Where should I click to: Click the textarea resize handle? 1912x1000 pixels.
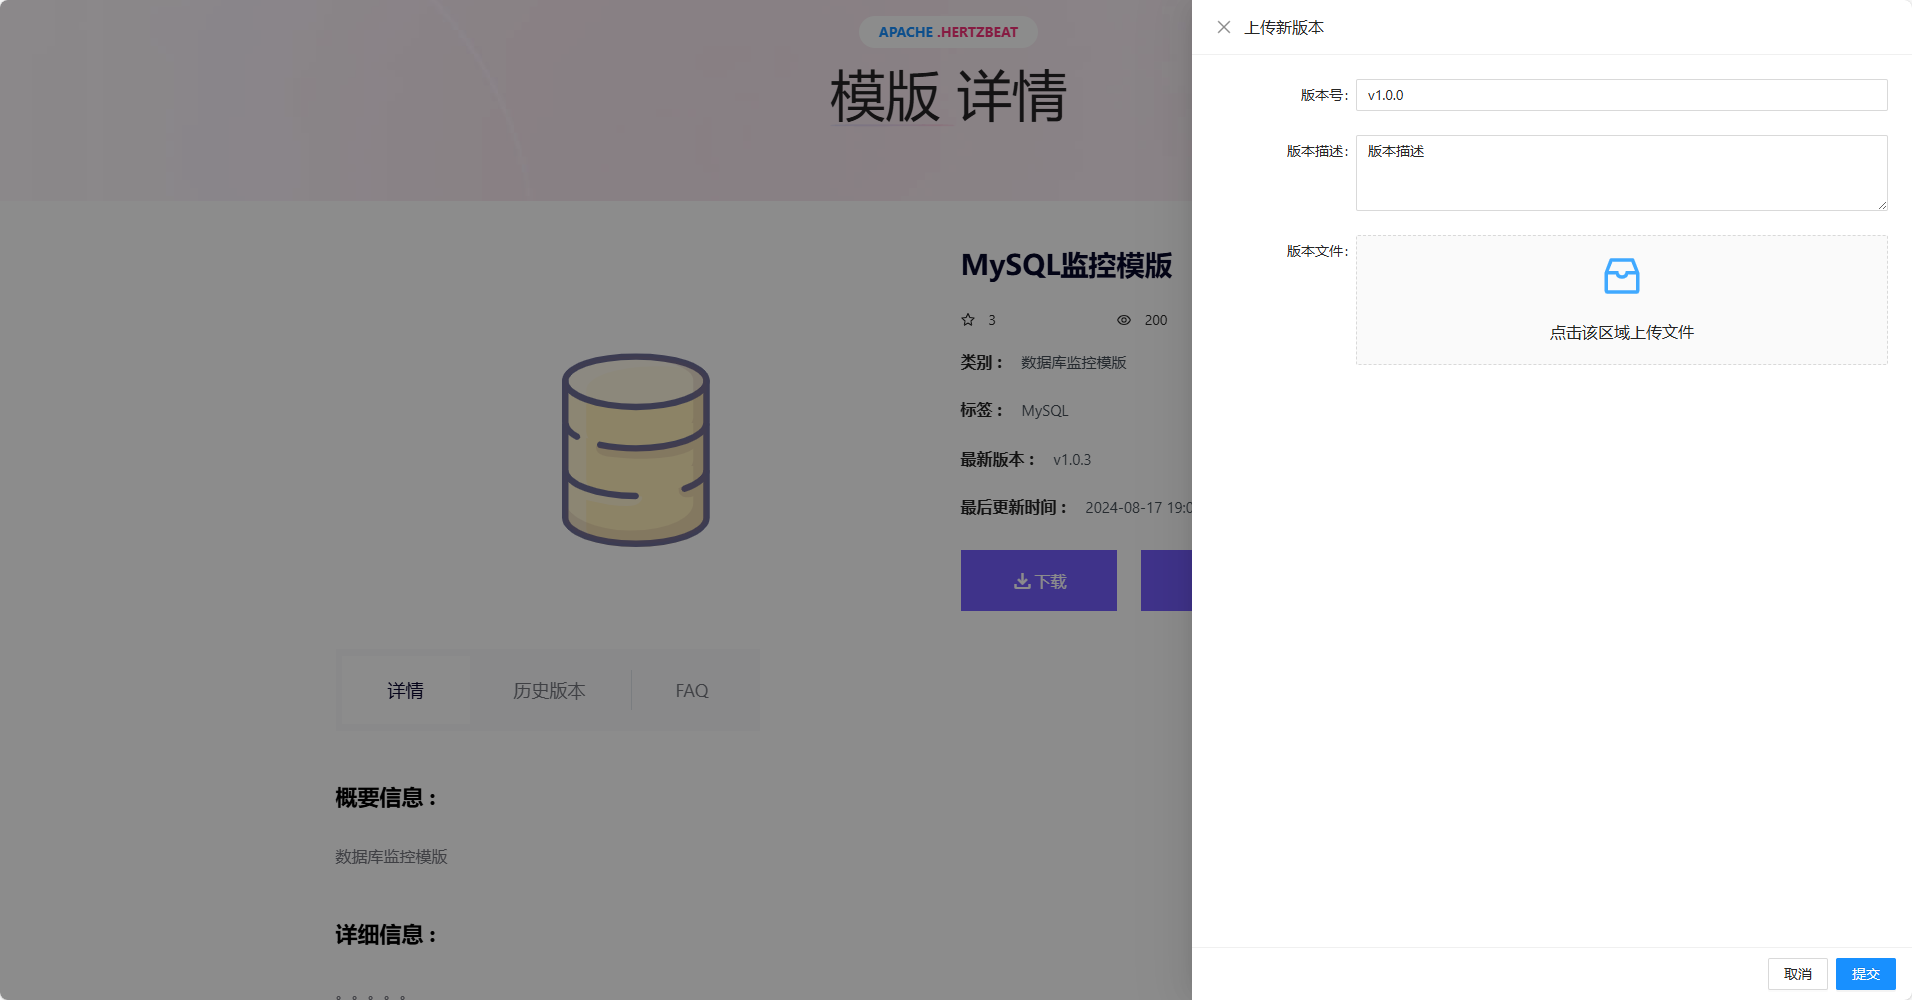1881,205
